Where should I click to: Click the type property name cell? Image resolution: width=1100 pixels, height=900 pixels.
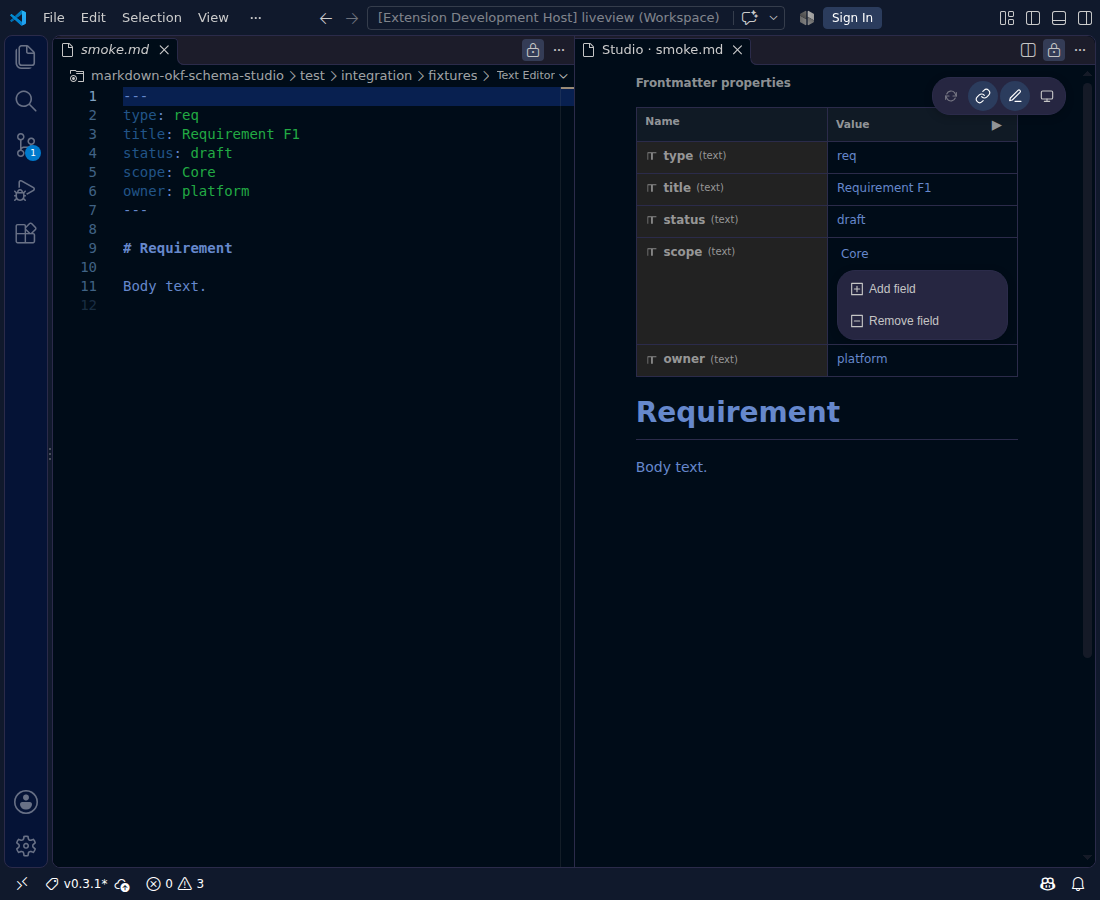pos(732,157)
